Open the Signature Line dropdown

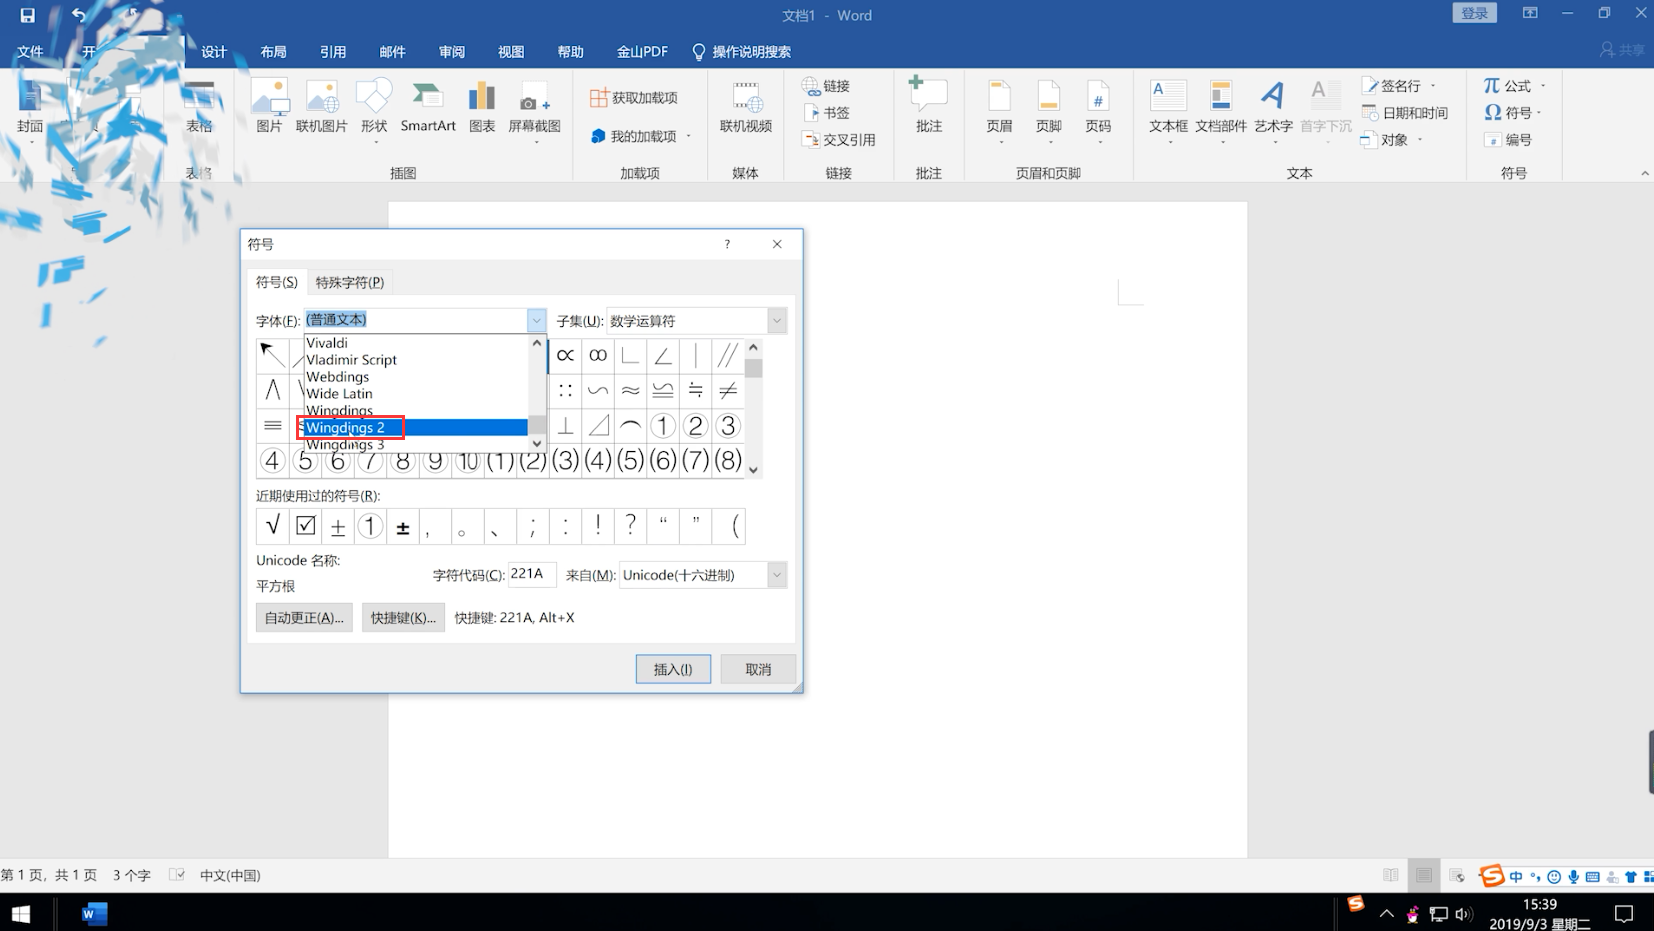point(1433,86)
